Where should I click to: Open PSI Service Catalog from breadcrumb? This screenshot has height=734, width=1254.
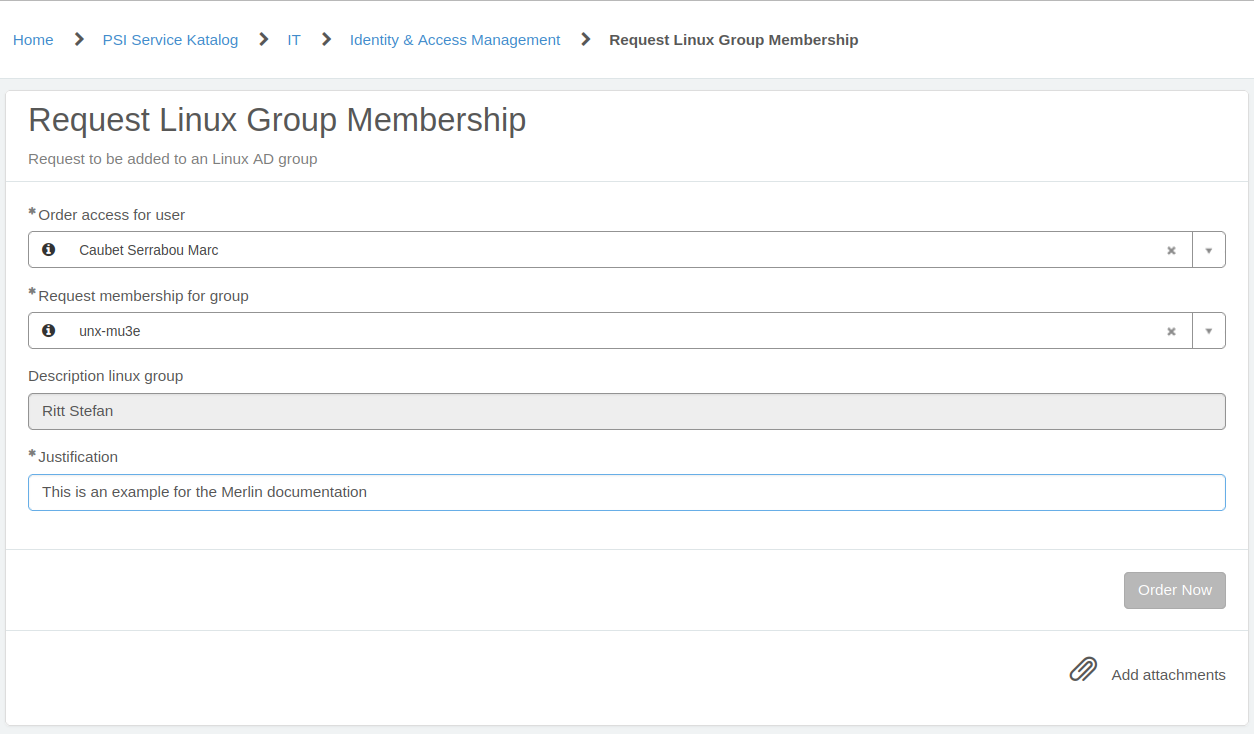pyautogui.click(x=170, y=39)
